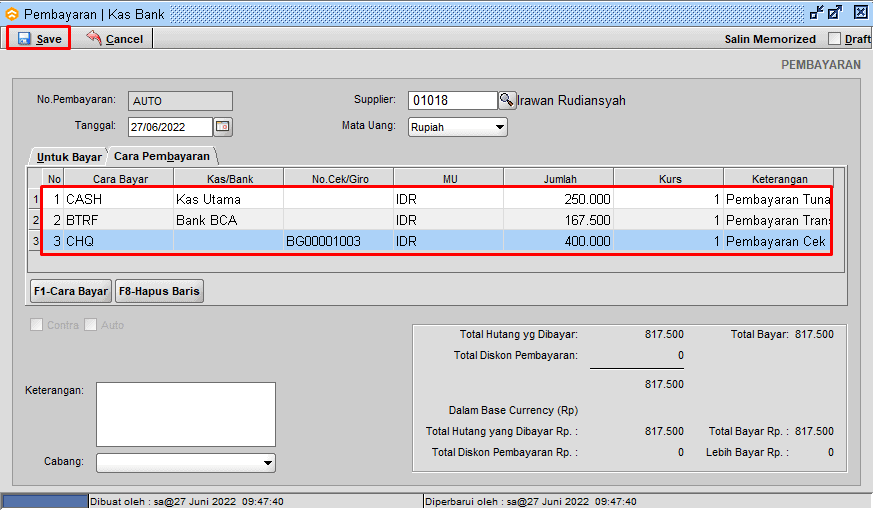Screen dimensions: 873x510
Task: Click the Dibuat oleh status bar entry
Action: coord(187,502)
